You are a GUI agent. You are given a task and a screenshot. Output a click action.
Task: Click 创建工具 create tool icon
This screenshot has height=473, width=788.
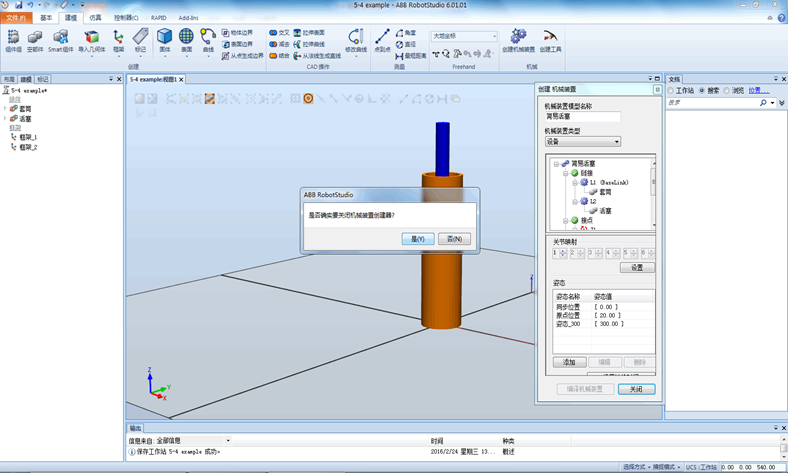(550, 40)
